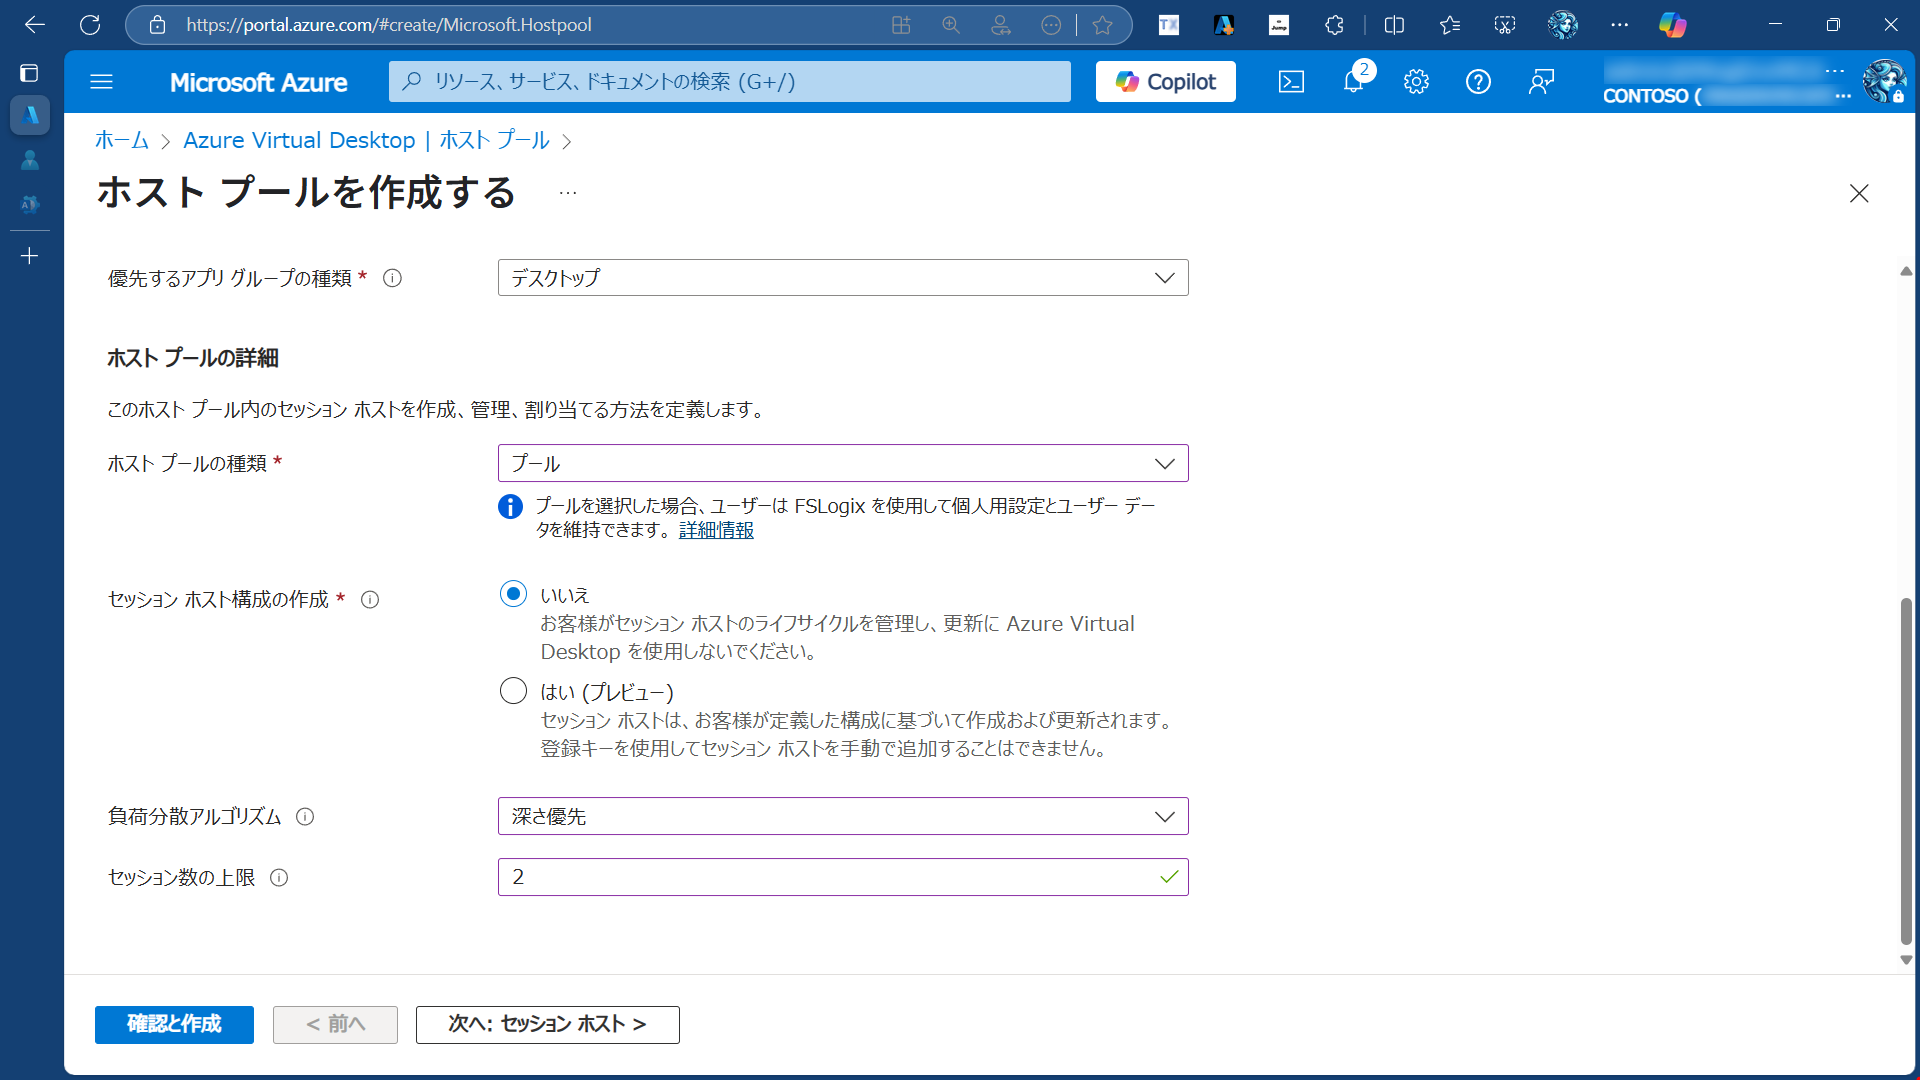Expand the 優先するアプリ グループの種類 dropdown
Screen dimensions: 1920x1080
(x=842, y=278)
